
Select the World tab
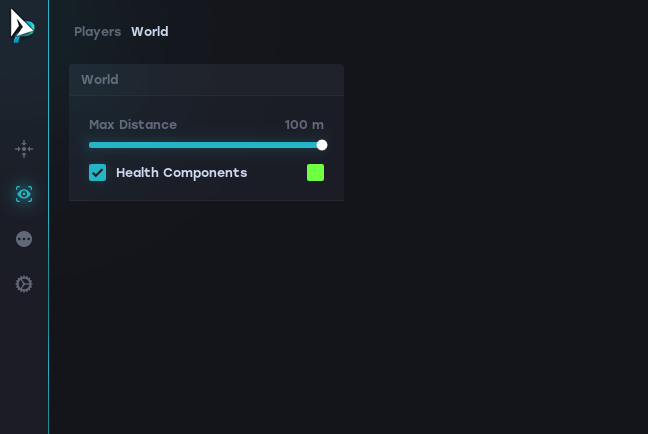[150, 32]
